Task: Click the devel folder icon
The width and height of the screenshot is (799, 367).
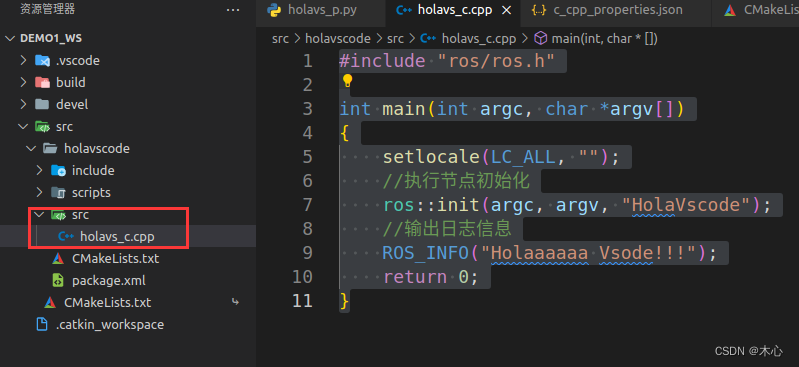Action: pyautogui.click(x=42, y=104)
